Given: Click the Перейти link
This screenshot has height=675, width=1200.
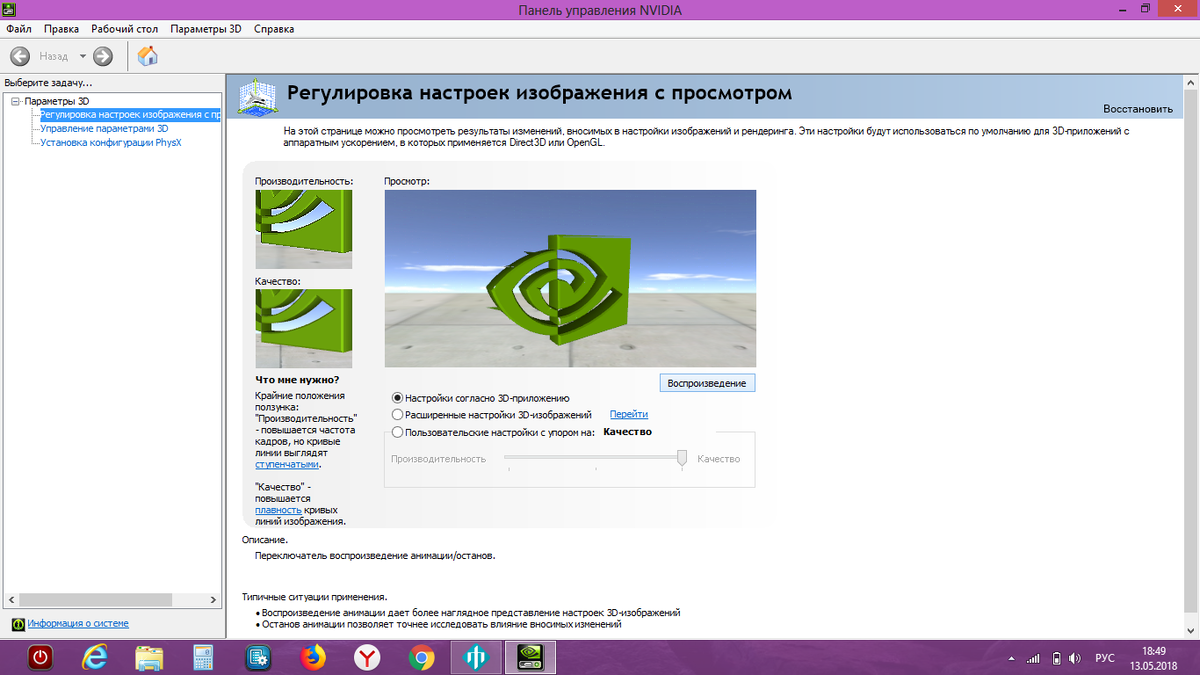Looking at the screenshot, I should [629, 414].
